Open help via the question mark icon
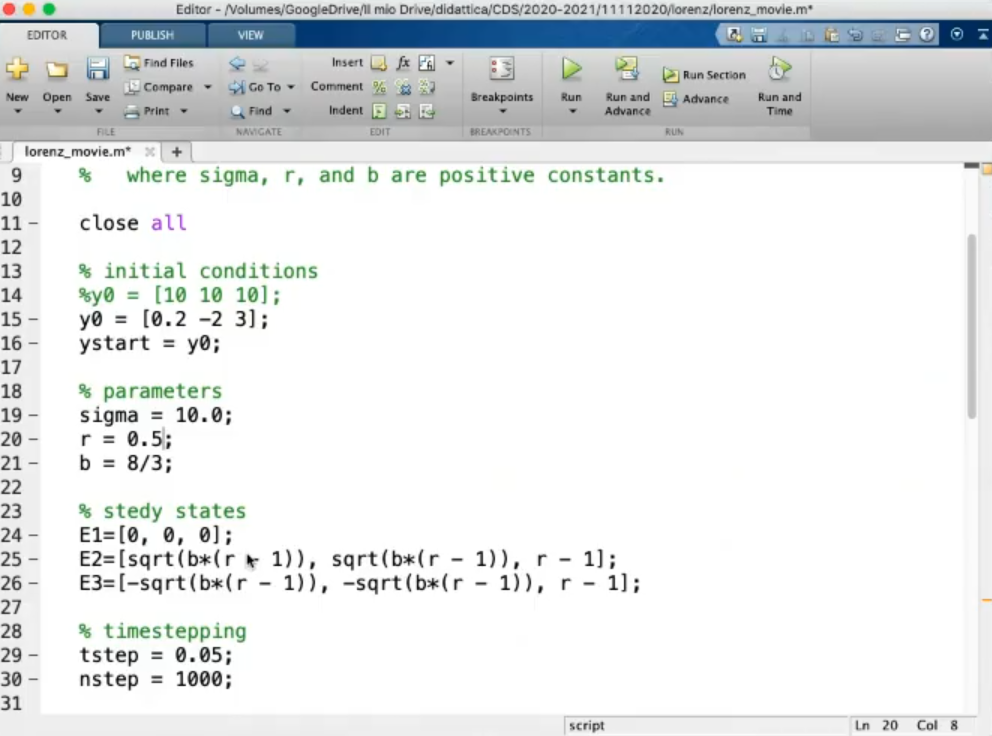 click(x=927, y=34)
